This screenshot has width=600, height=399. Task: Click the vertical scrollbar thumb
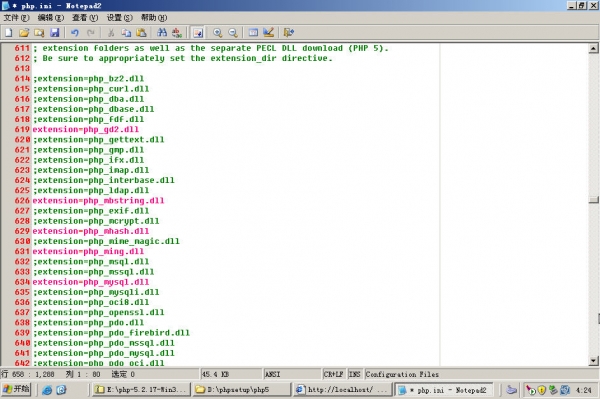click(x=593, y=200)
